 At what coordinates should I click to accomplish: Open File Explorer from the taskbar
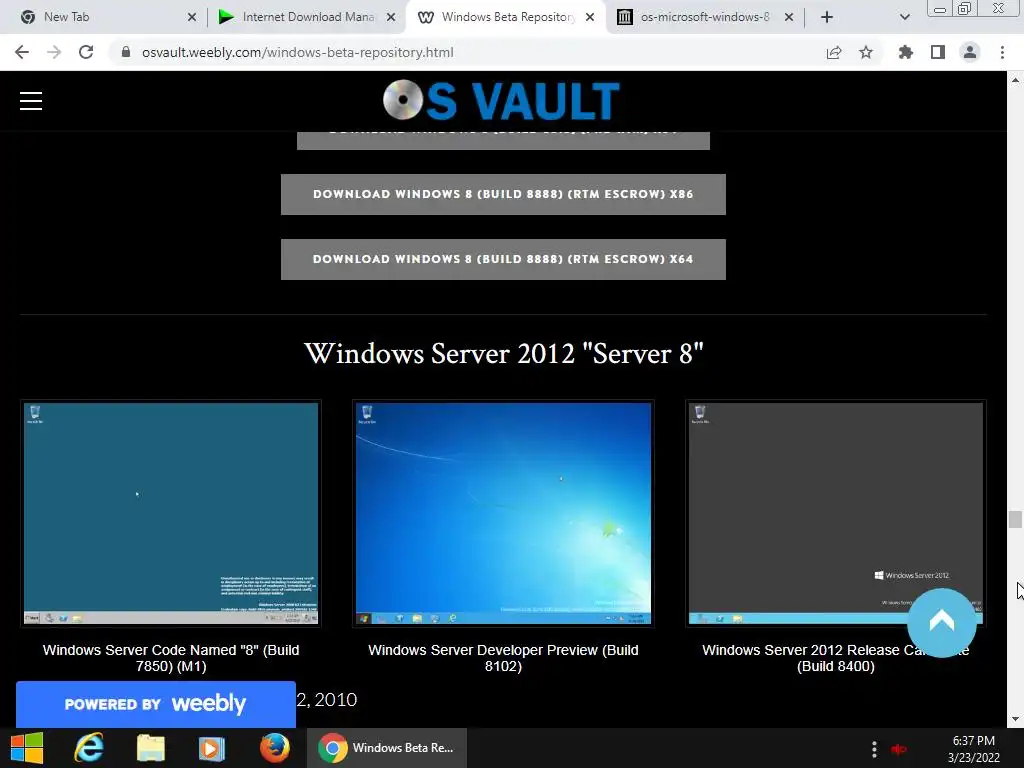[150, 748]
